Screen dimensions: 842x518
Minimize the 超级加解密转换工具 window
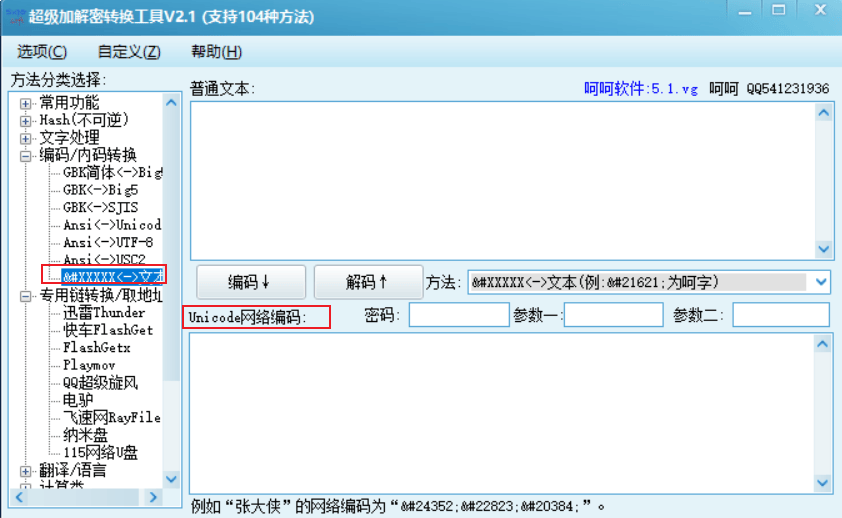click(744, 11)
